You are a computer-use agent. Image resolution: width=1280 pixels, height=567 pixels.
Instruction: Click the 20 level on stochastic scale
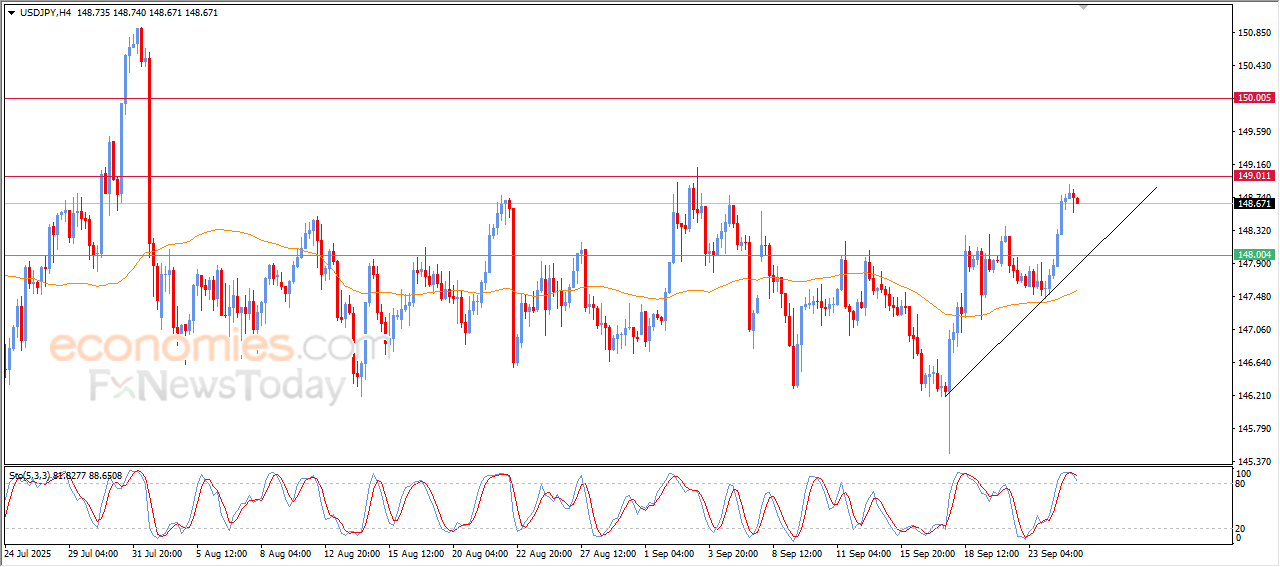click(x=1242, y=528)
